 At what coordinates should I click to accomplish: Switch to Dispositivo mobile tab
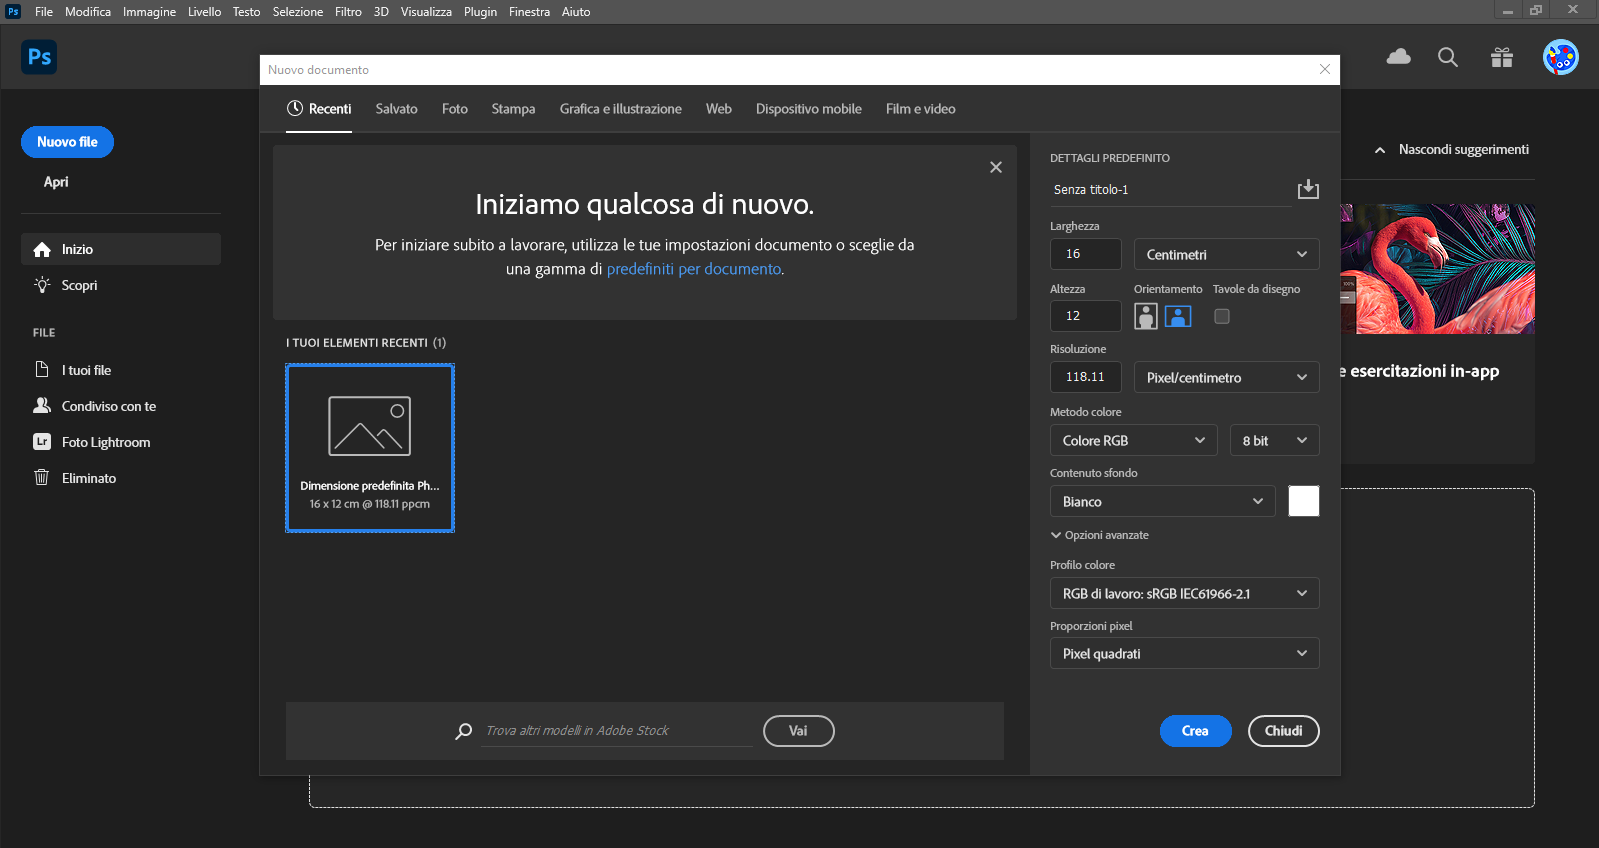tap(809, 109)
